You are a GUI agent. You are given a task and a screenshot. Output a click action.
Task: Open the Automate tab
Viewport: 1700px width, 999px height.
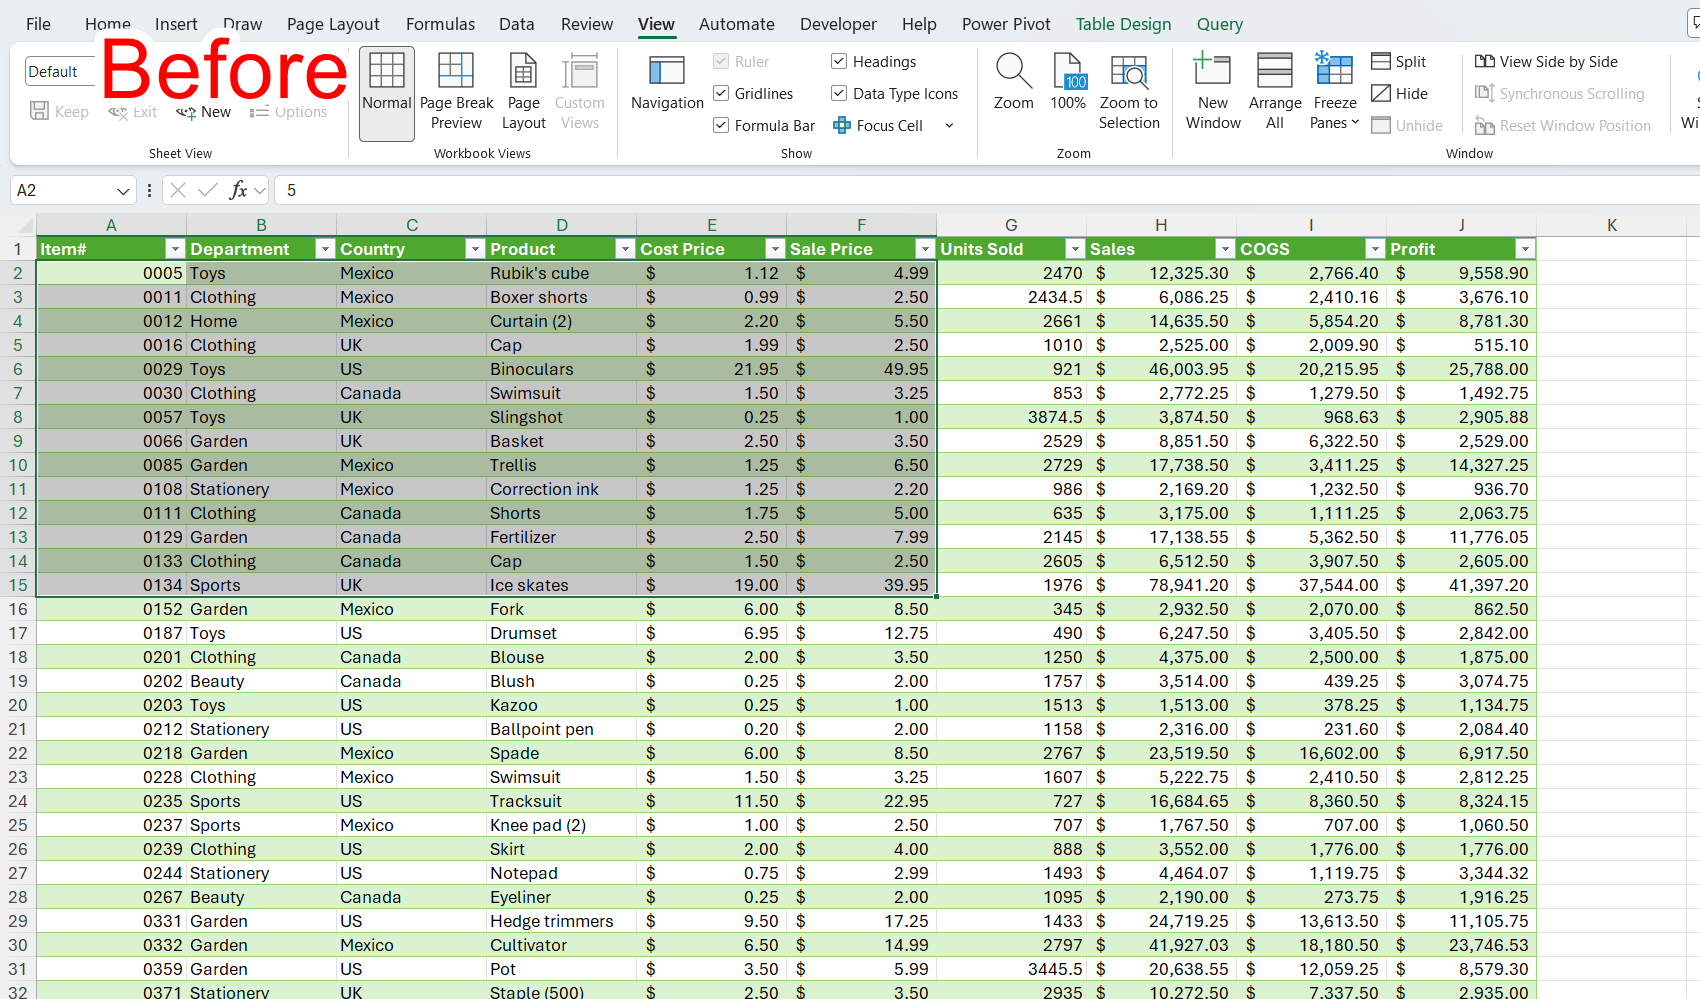coord(736,24)
